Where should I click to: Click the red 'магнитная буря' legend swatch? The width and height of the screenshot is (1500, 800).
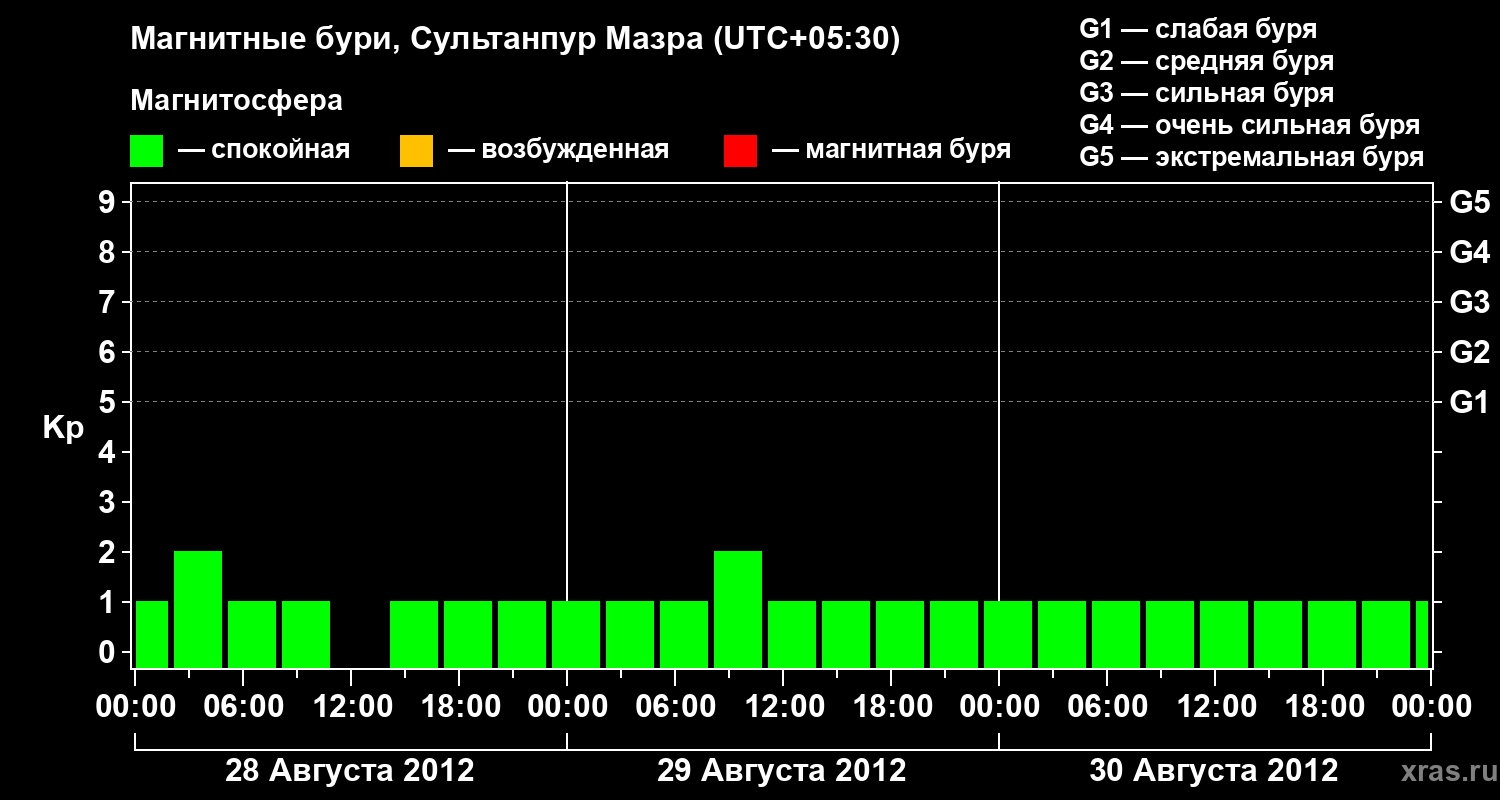click(740, 151)
